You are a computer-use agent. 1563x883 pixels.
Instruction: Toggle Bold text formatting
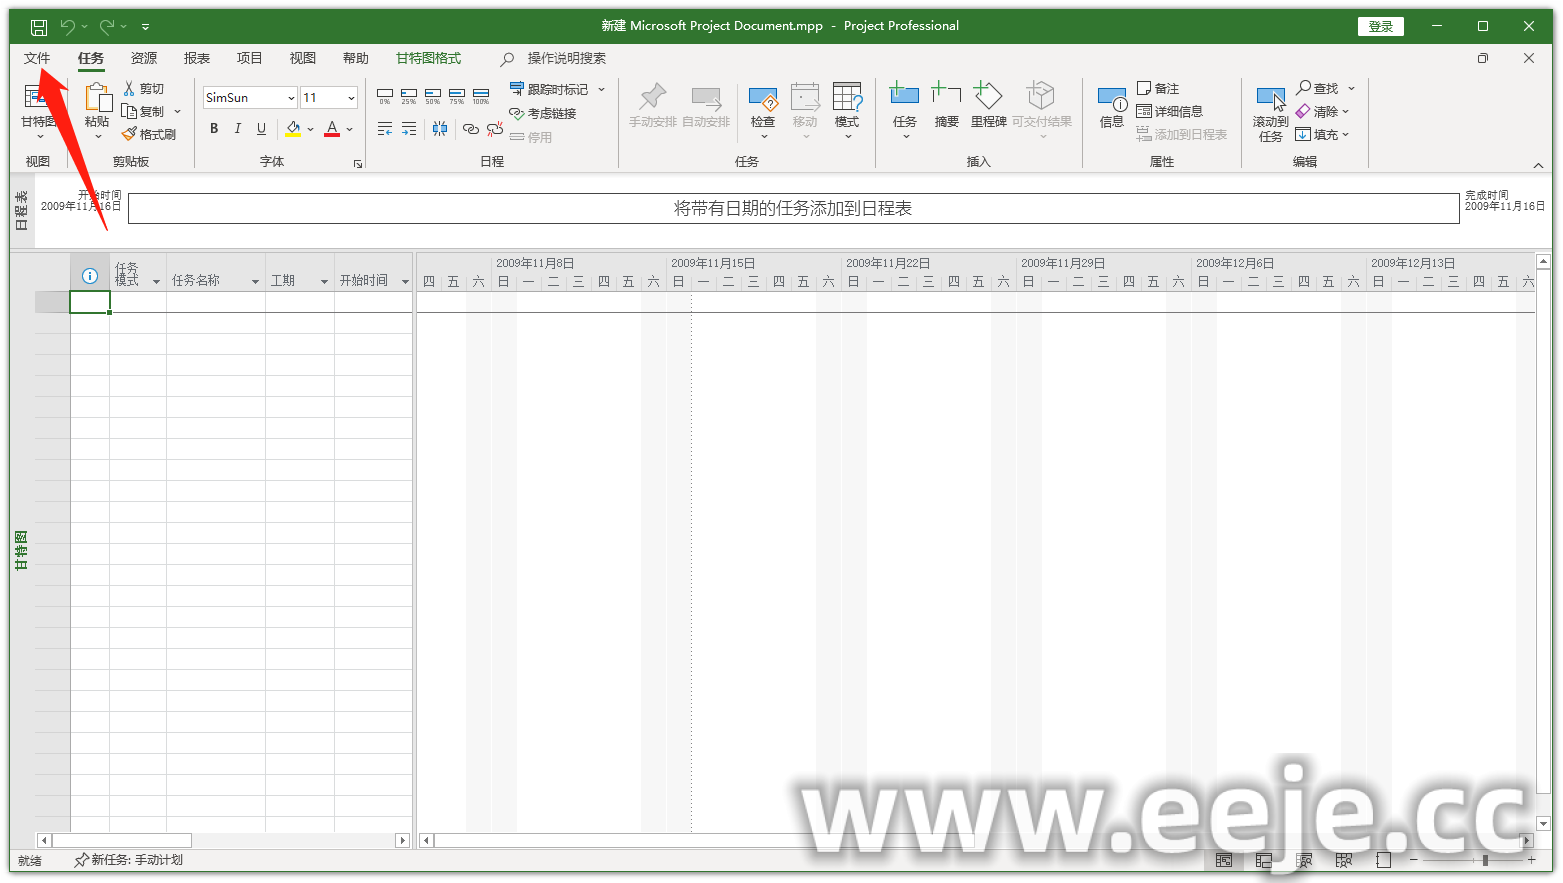click(214, 129)
